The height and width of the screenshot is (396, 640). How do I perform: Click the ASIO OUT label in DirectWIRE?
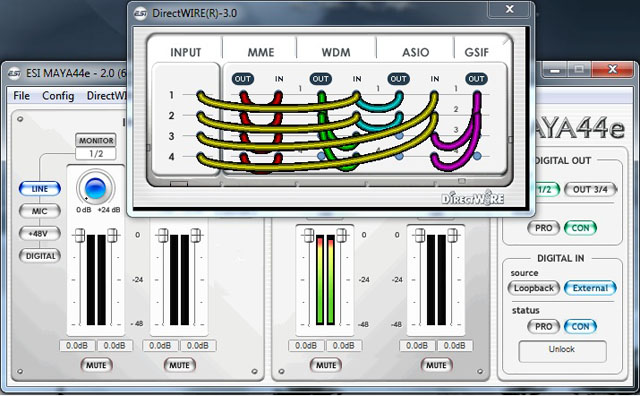[x=398, y=79]
